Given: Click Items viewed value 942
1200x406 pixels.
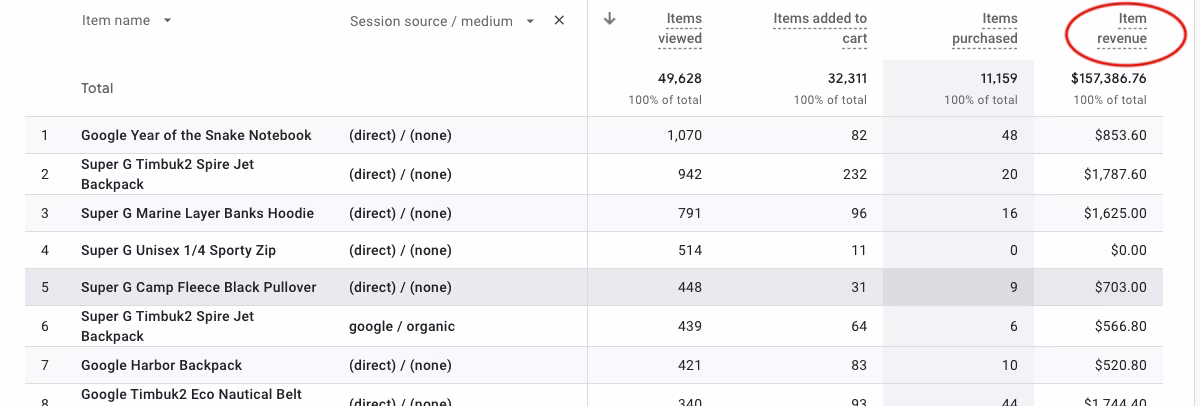Looking at the screenshot, I should [x=690, y=174].
